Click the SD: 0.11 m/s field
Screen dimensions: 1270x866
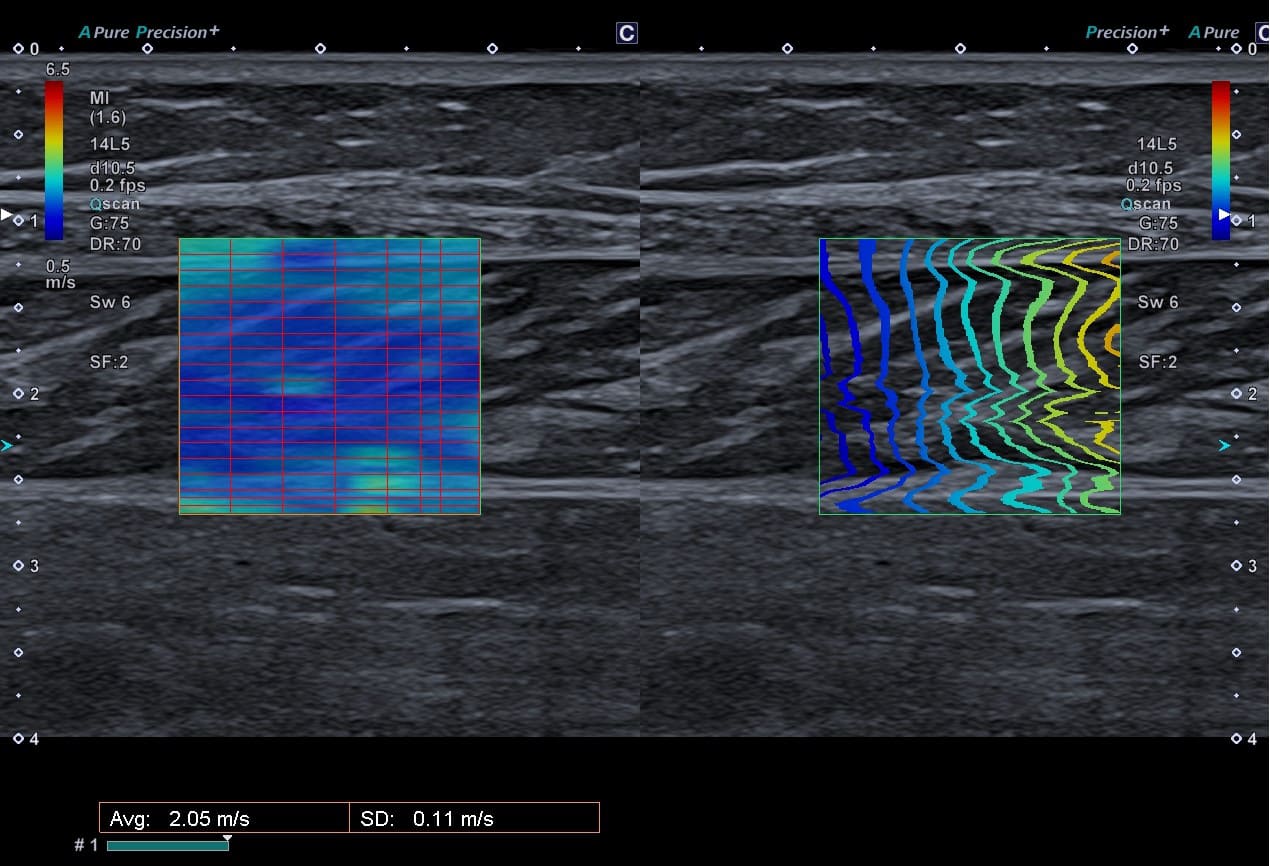pyautogui.click(x=475, y=818)
